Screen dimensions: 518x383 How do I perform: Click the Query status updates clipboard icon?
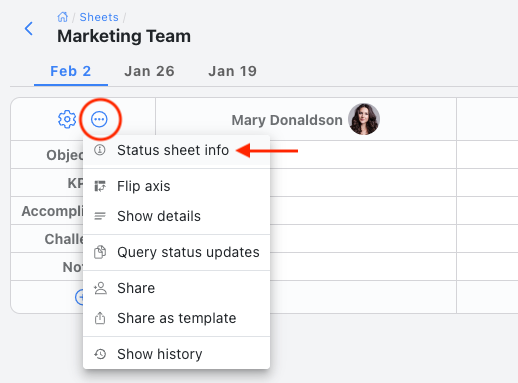100,252
